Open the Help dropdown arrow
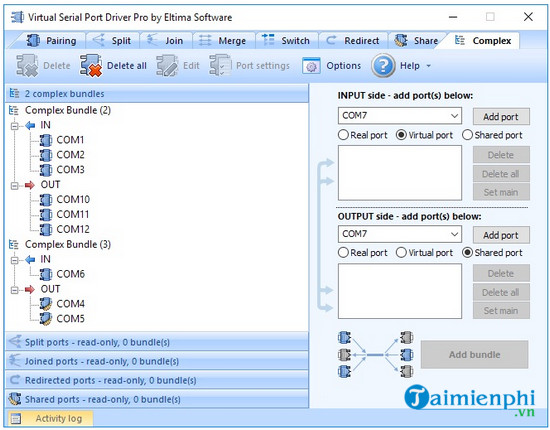The image size is (550, 430). click(429, 66)
